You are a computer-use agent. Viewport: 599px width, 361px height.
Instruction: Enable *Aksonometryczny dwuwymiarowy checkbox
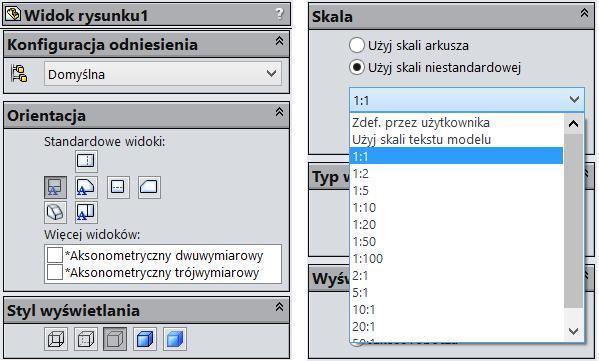[x=55, y=255]
